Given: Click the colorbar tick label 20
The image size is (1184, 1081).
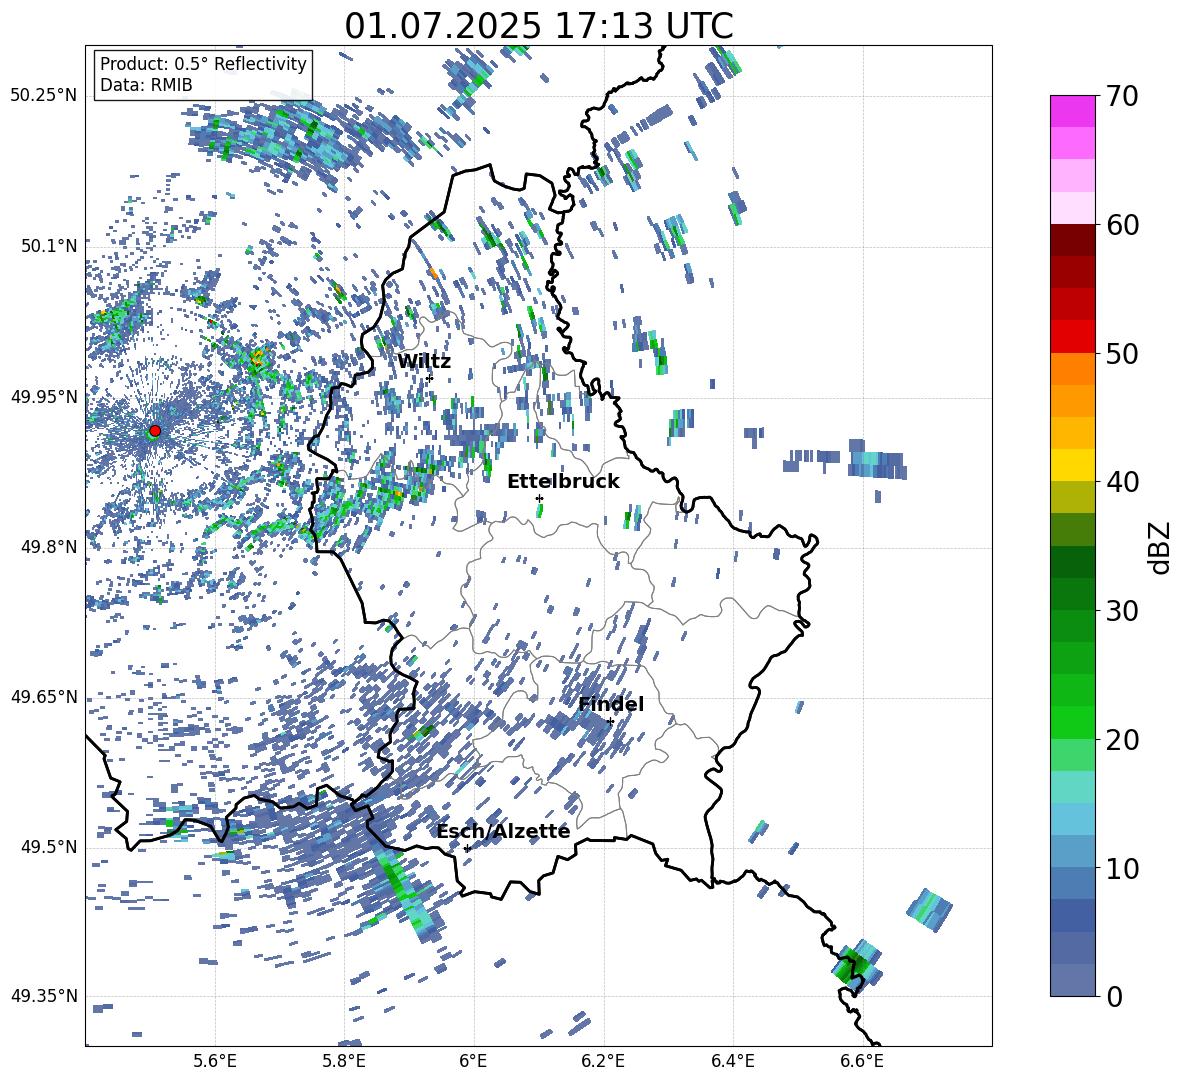Looking at the screenshot, I should (1122, 739).
